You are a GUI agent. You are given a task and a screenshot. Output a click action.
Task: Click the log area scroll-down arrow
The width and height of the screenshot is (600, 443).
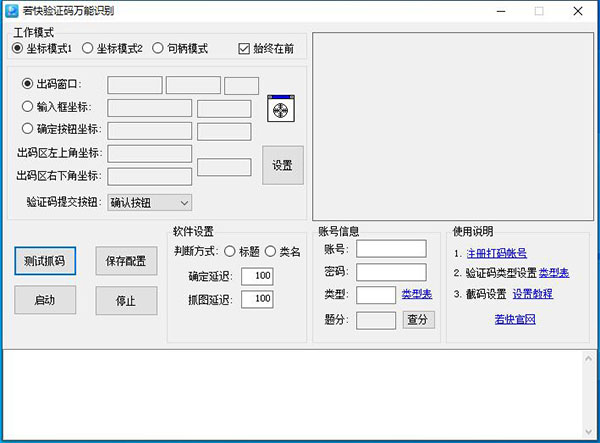pos(588,432)
